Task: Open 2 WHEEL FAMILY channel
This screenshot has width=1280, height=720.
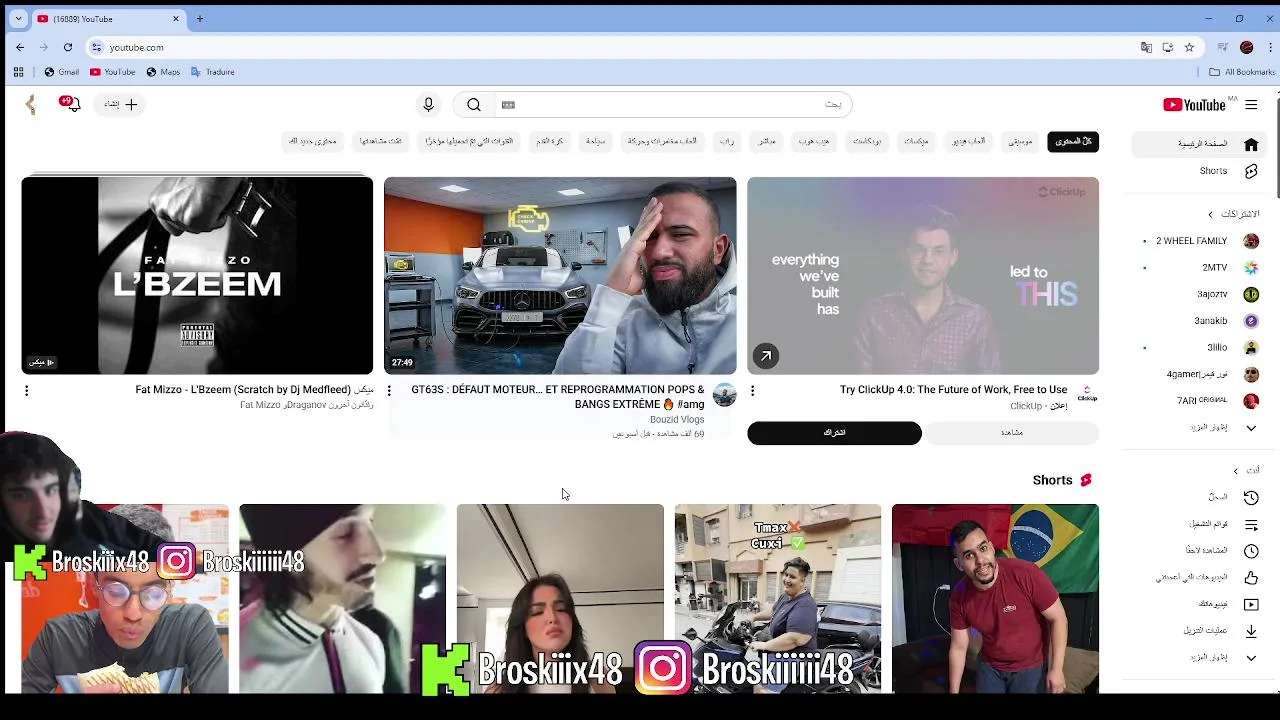Action: (1201, 241)
